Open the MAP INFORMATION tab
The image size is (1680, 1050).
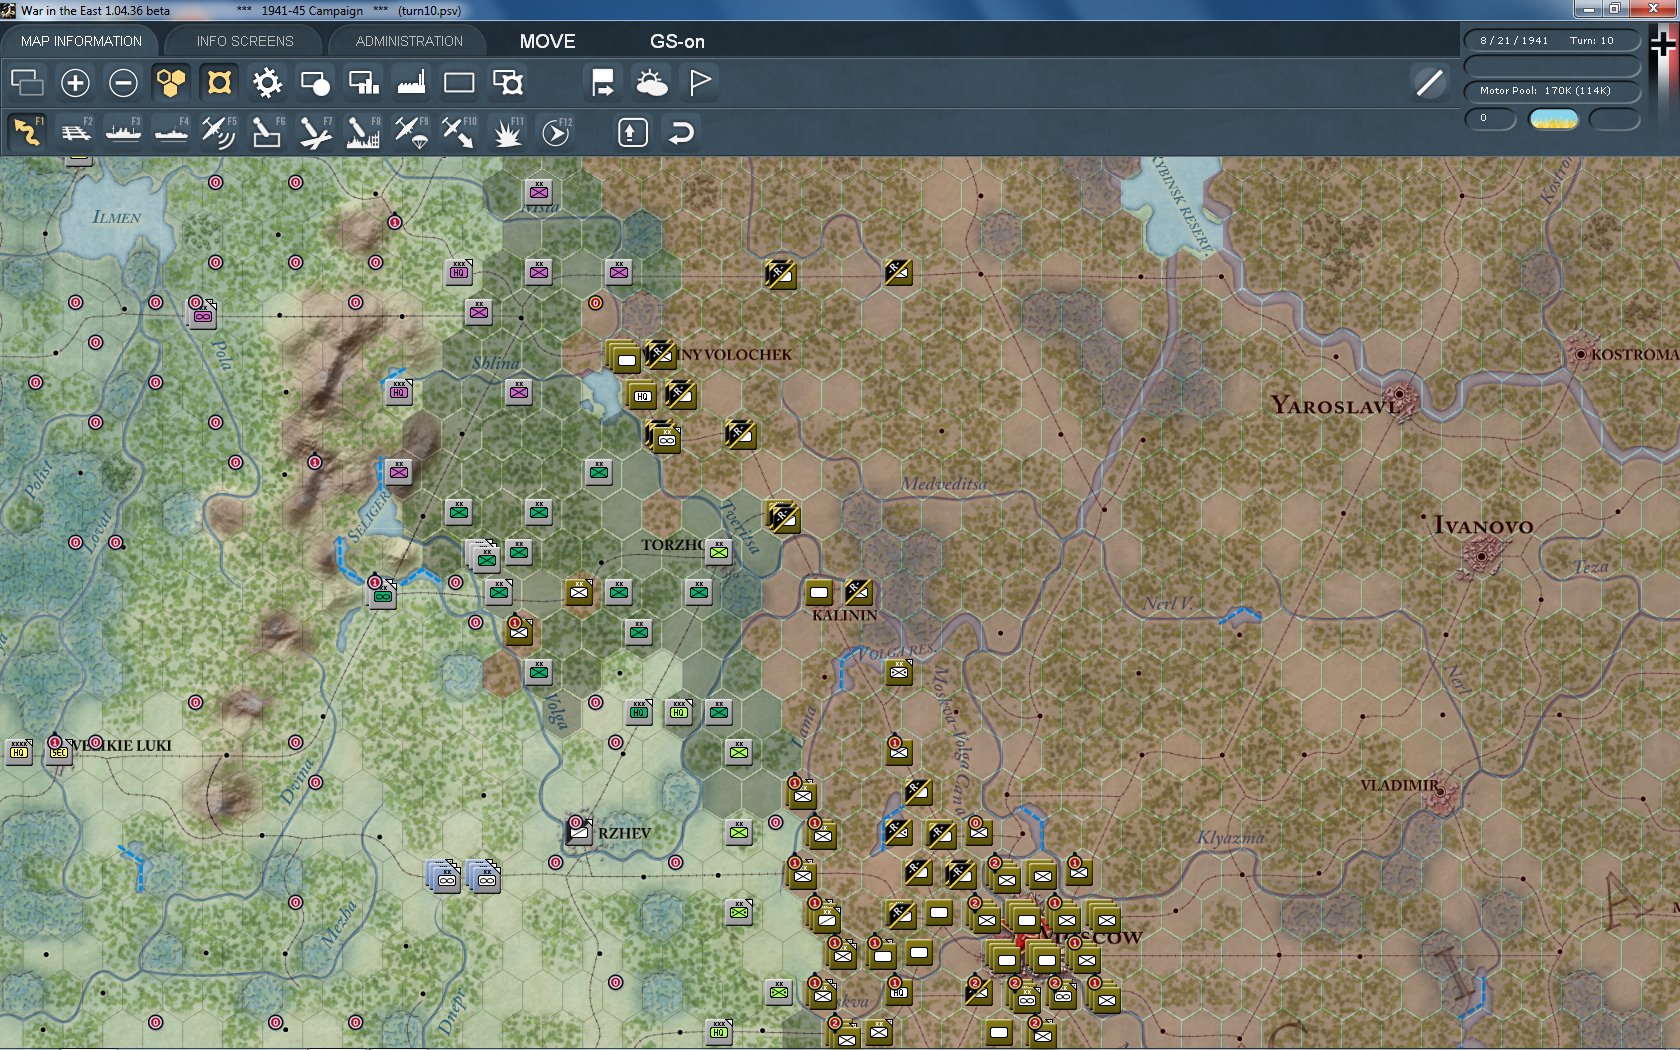tap(81, 41)
